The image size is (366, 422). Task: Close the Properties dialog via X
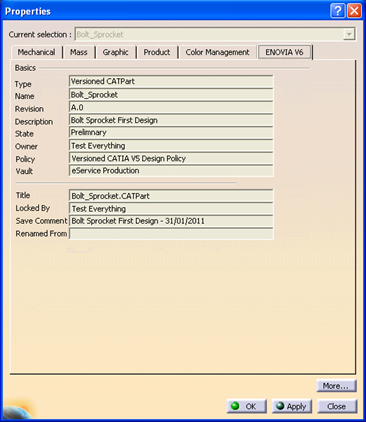point(354,11)
